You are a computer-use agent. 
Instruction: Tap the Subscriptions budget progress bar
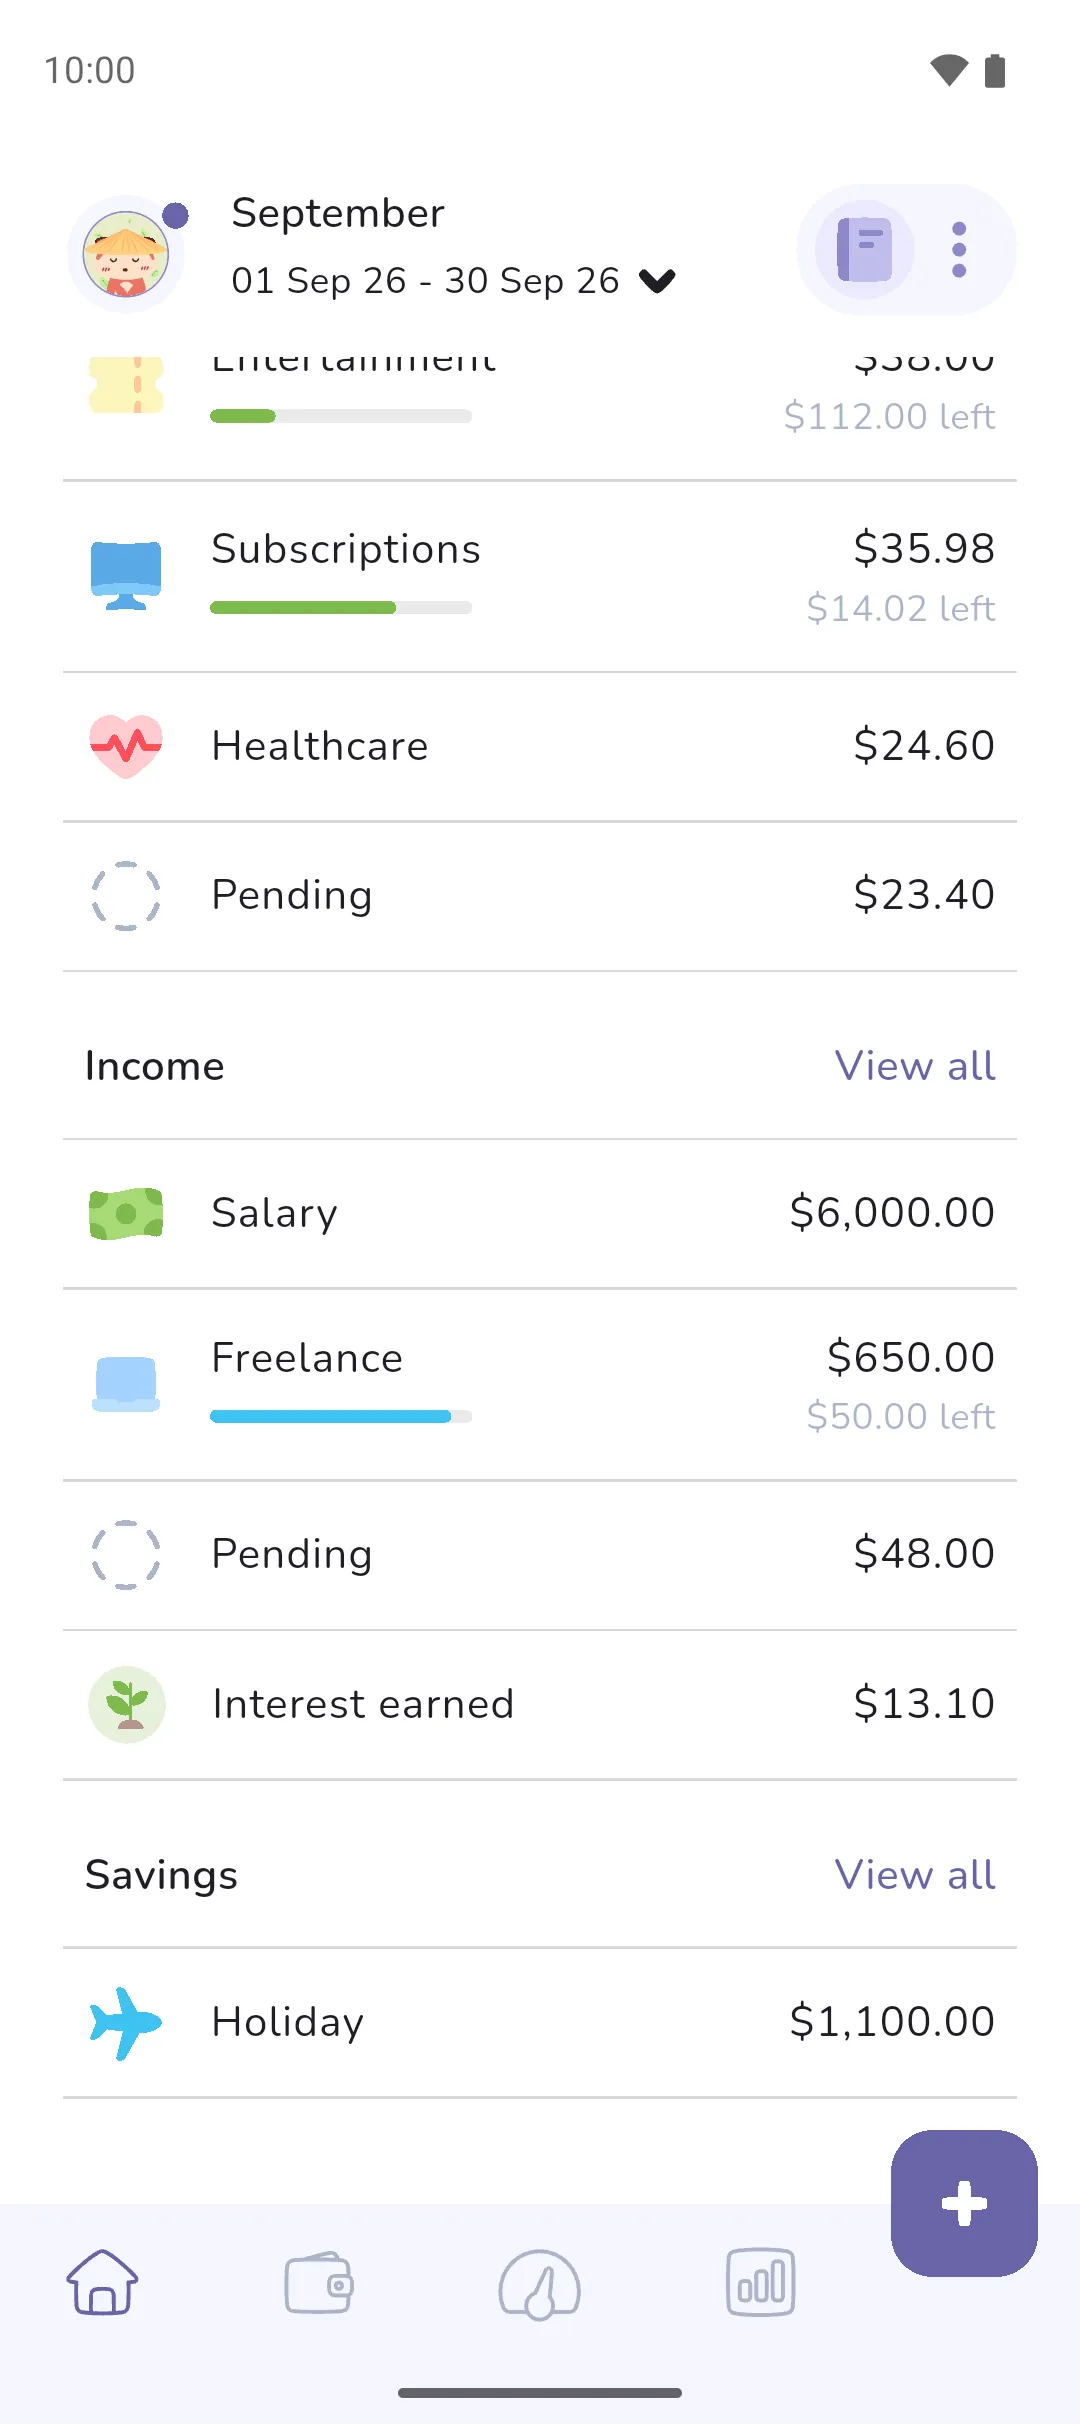point(341,608)
